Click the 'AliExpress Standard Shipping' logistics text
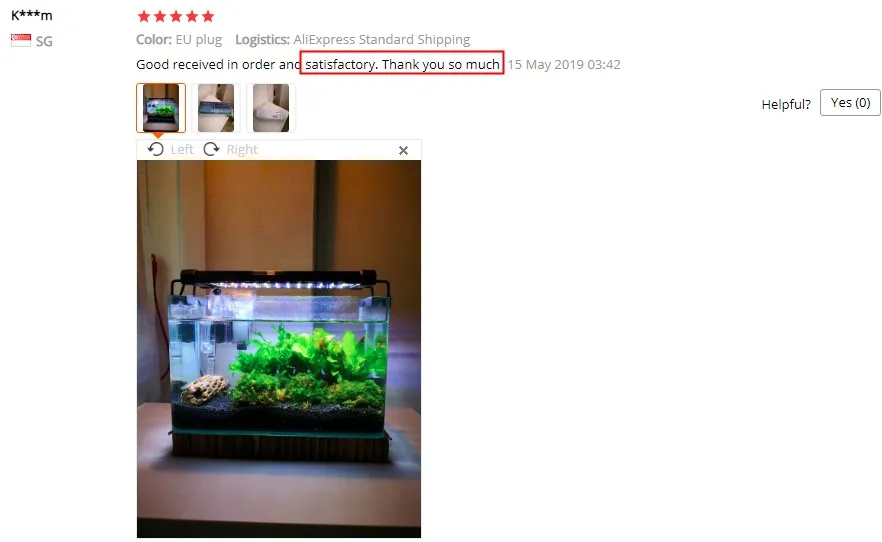 381,40
